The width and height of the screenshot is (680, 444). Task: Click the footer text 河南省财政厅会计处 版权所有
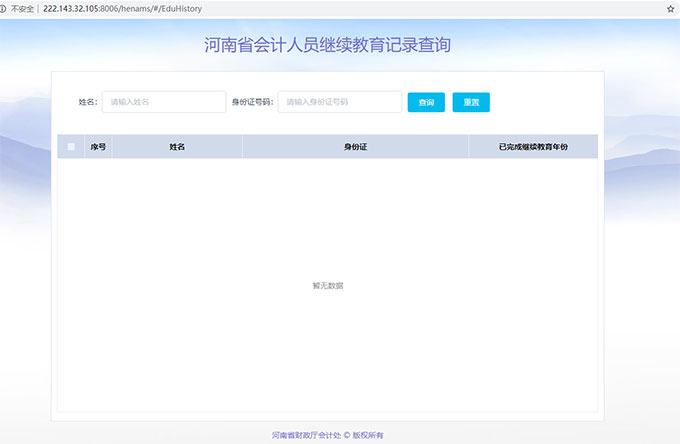click(328, 436)
